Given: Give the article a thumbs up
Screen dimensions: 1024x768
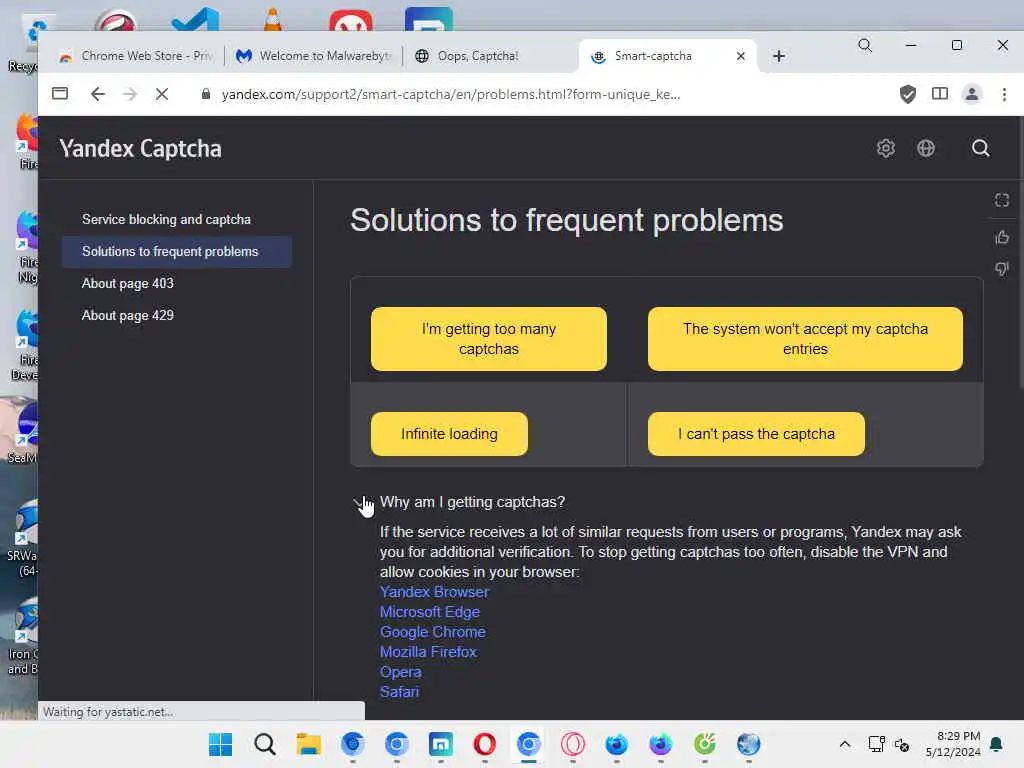Looking at the screenshot, I should click(1002, 237).
